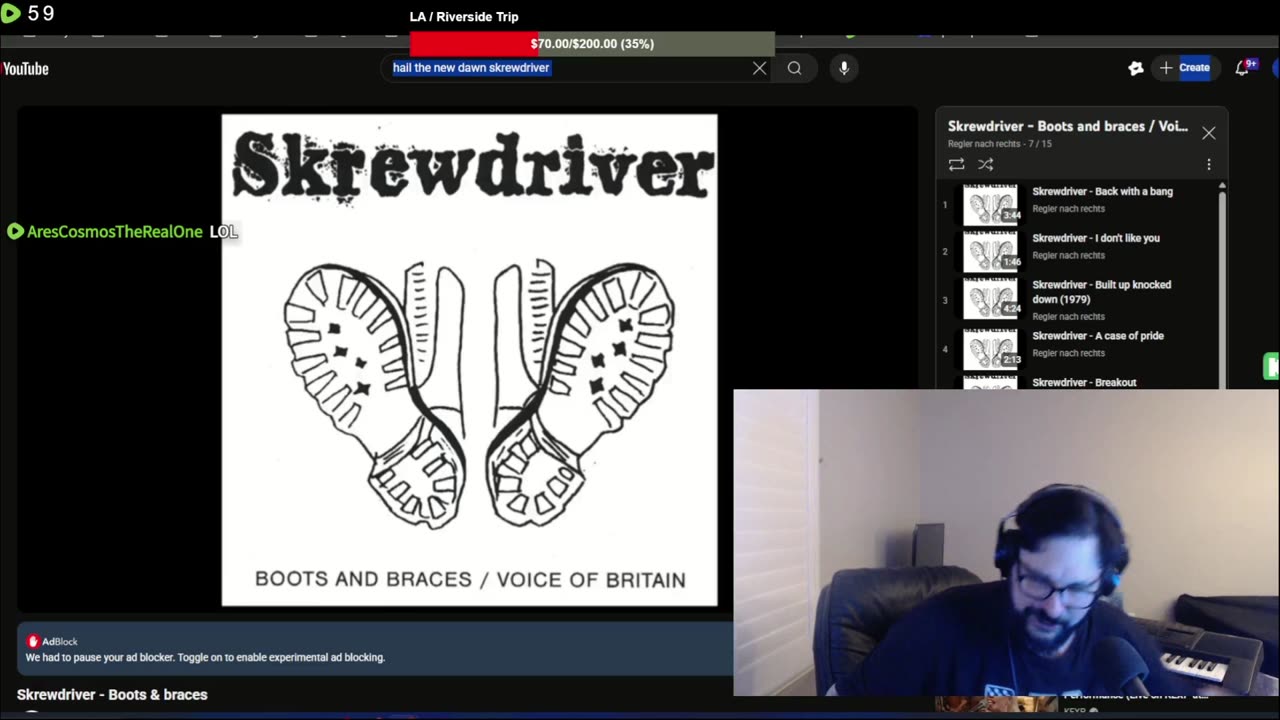Click the green stream icon beside 59
1280x720 pixels.
click(11, 13)
